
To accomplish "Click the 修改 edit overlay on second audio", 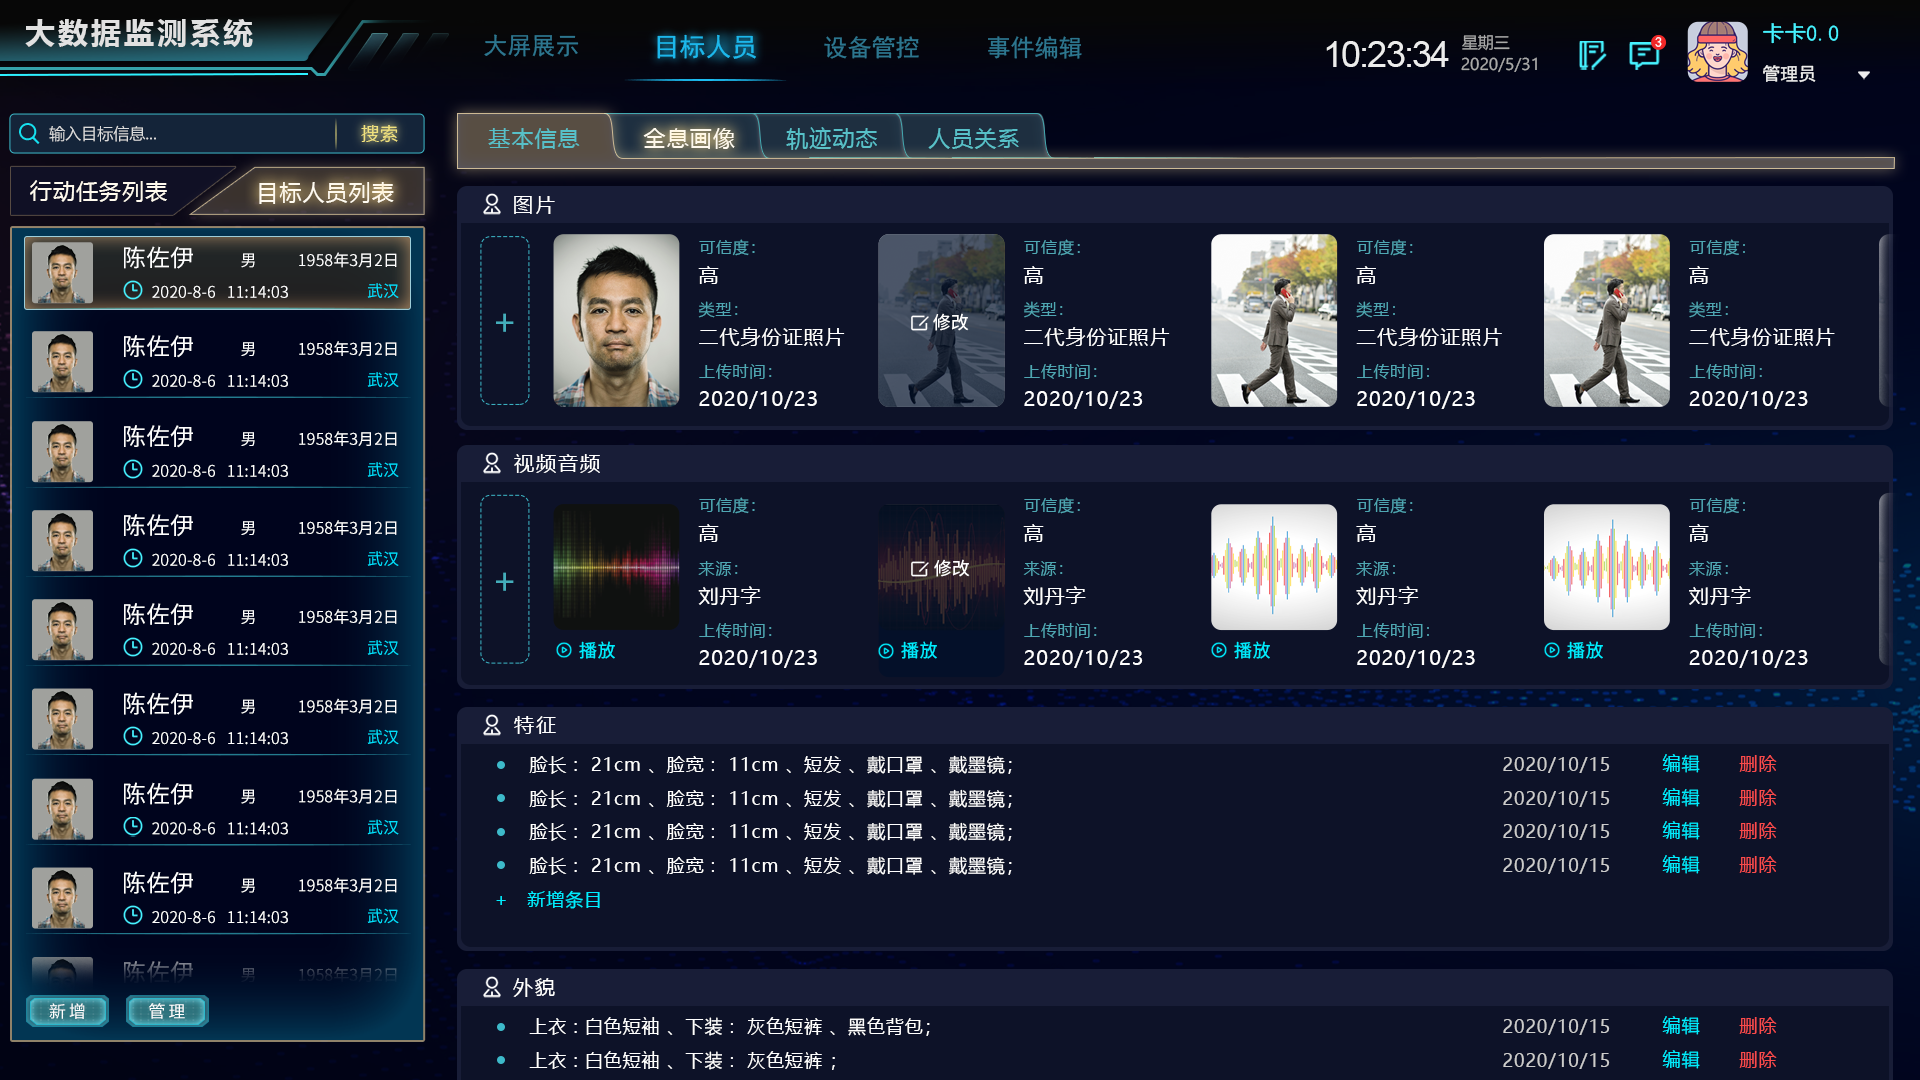I will pos(940,568).
